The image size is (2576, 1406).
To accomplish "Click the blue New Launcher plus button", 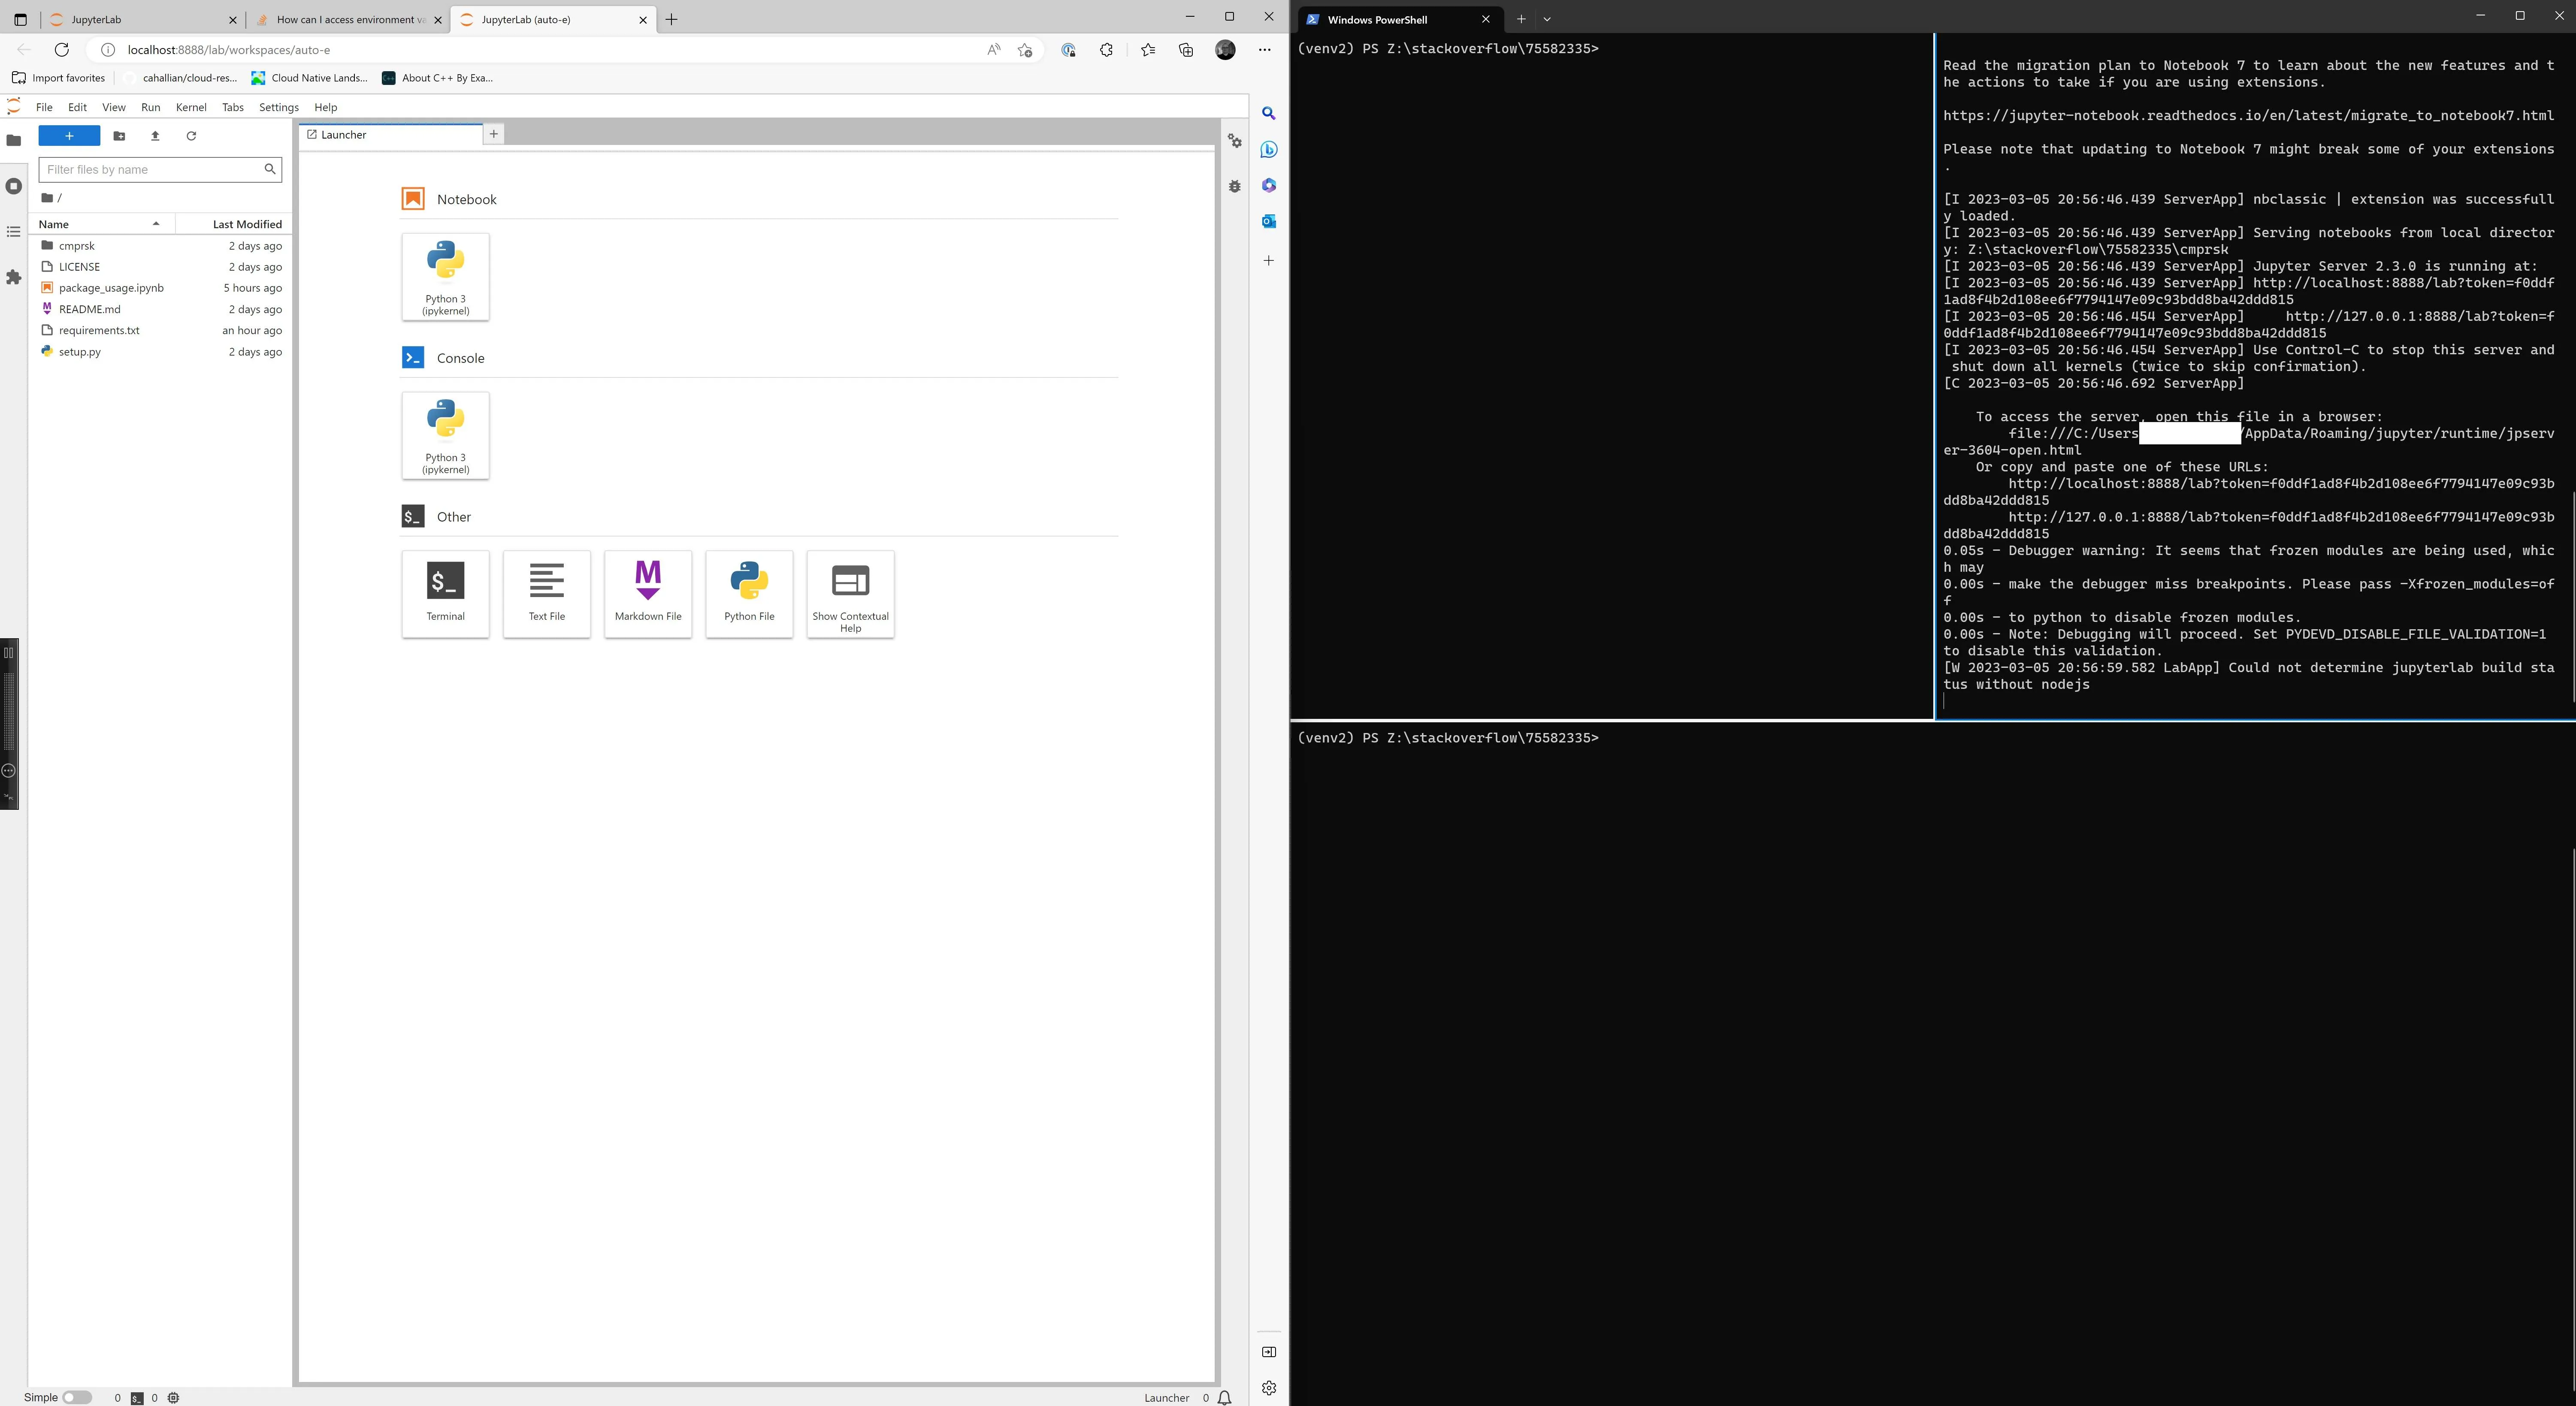I will [x=69, y=136].
